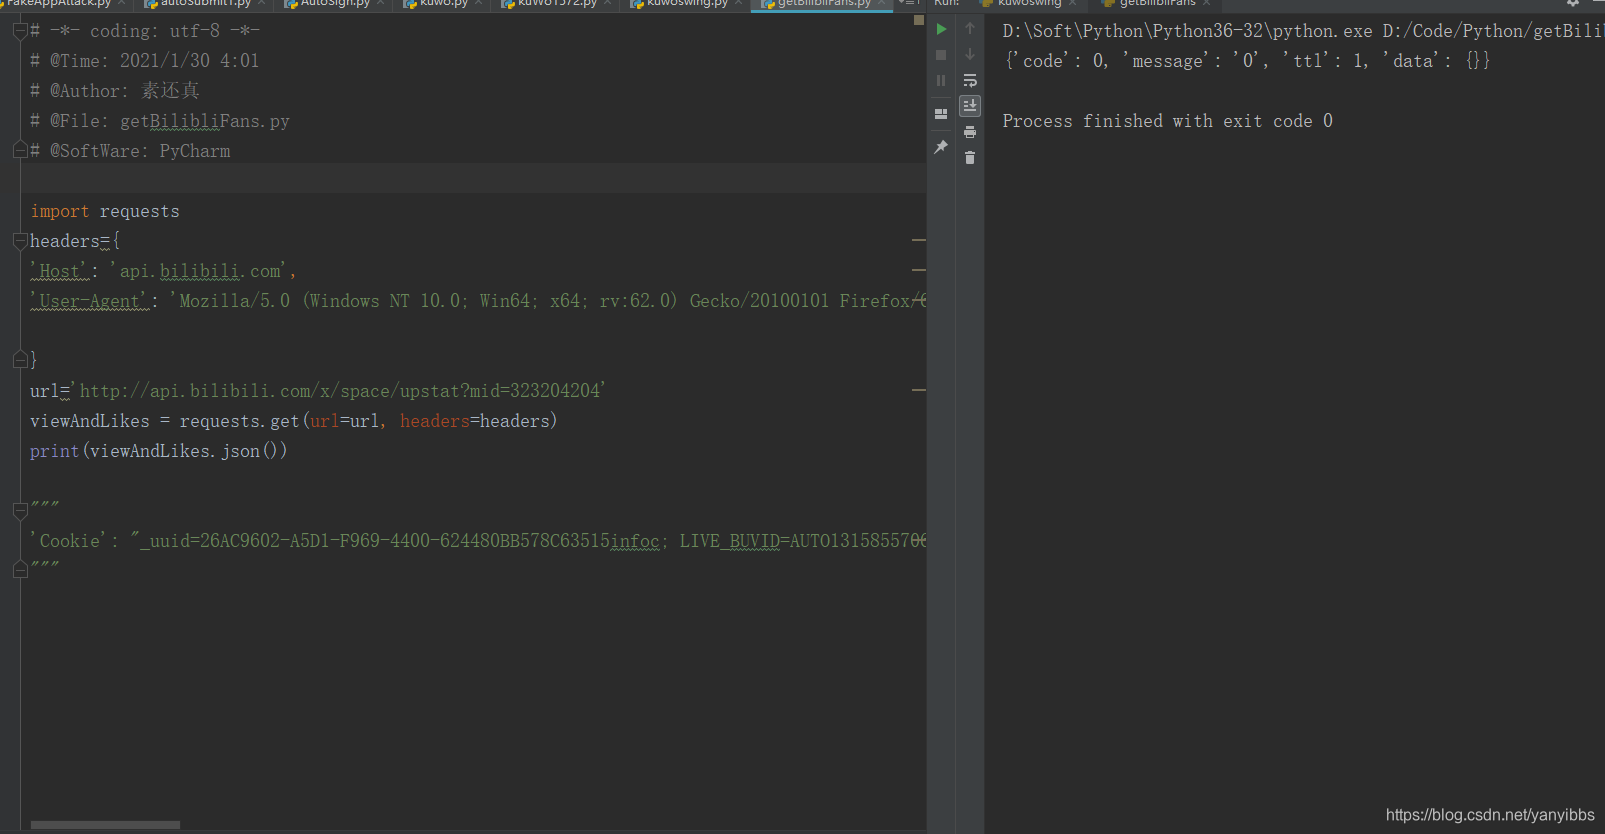Rerun the script with the green play icon
Image resolution: width=1605 pixels, height=834 pixels.
941,29
